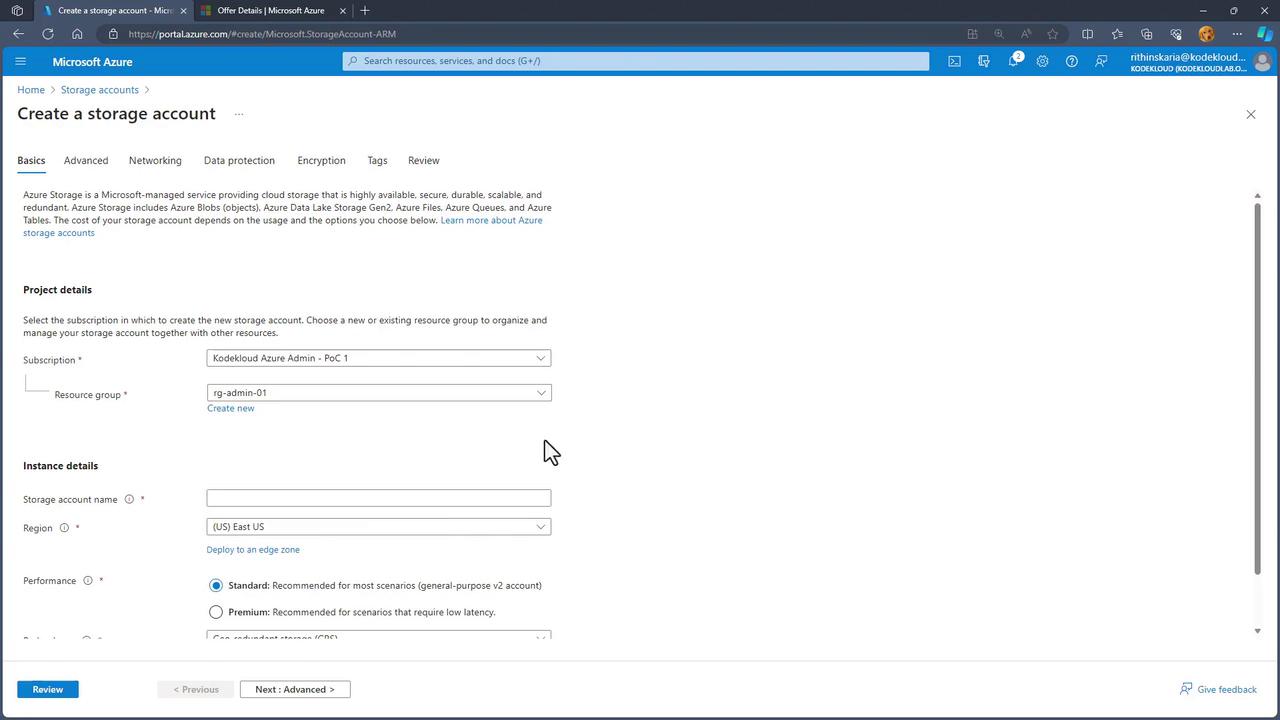Open the Copilot sidebar icon

1265,34
